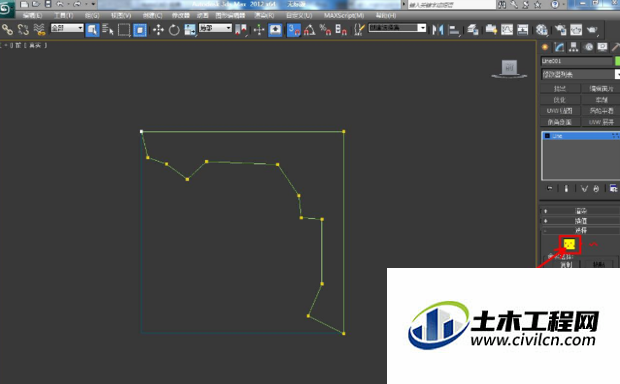Expand the Modifier List dropdown

pos(580,74)
